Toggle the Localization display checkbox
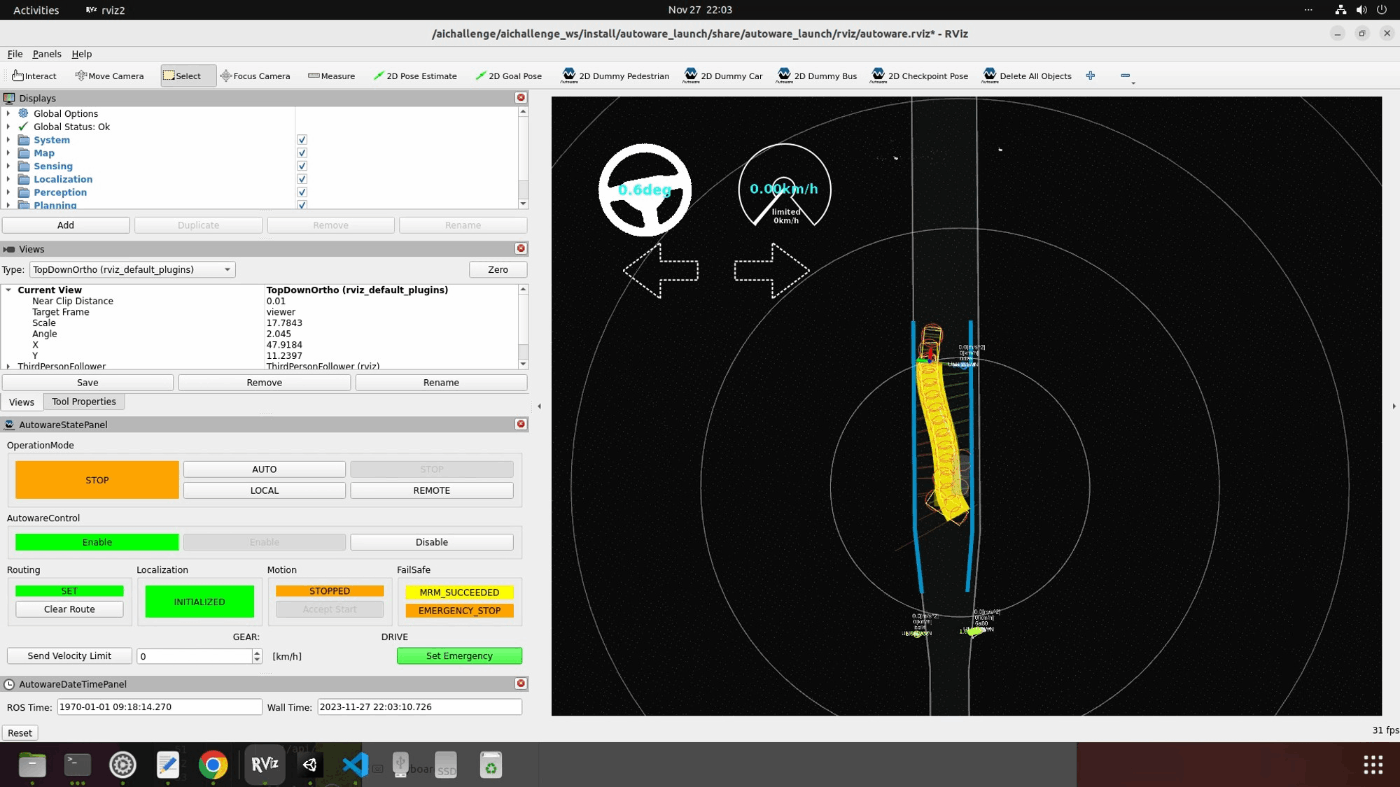 click(302, 179)
